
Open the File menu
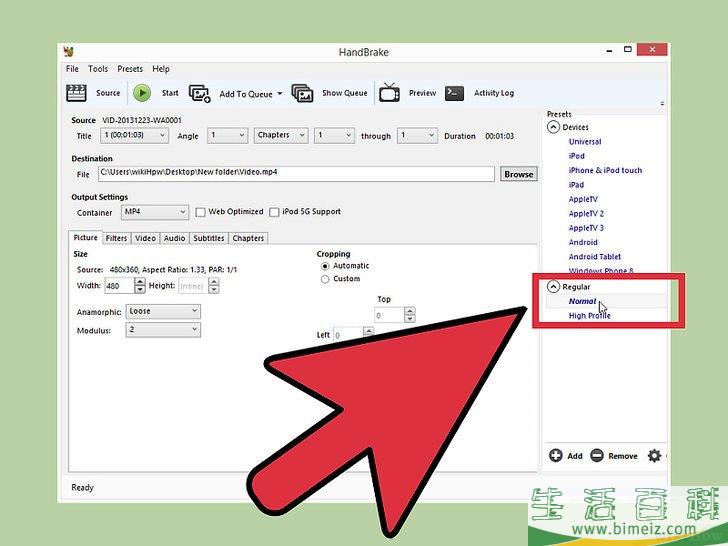pyautogui.click(x=72, y=69)
